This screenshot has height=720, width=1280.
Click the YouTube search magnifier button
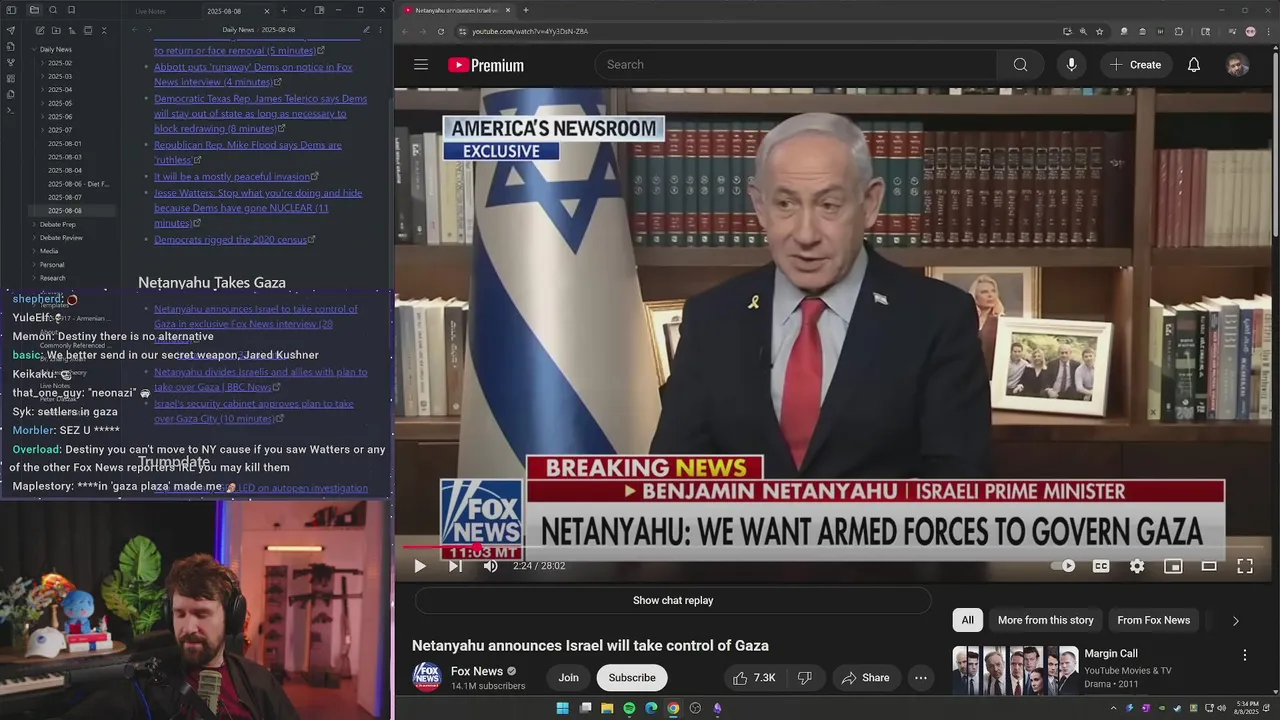(x=1020, y=65)
